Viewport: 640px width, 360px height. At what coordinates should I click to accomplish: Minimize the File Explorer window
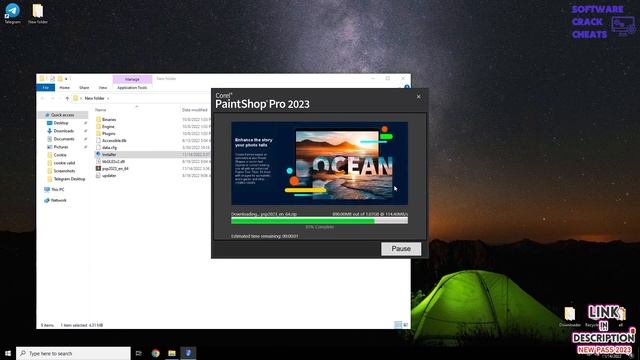tap(373, 78)
